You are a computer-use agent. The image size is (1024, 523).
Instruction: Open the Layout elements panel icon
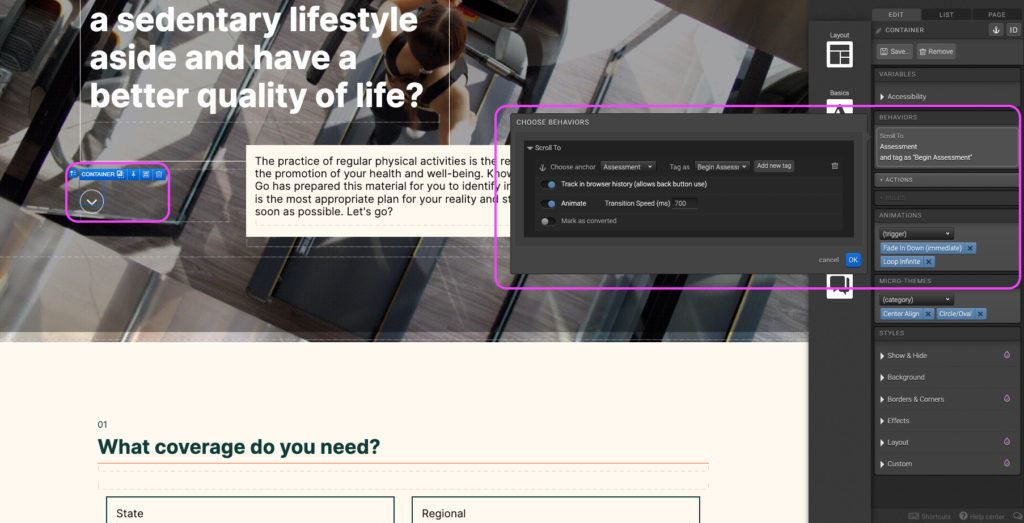839,54
